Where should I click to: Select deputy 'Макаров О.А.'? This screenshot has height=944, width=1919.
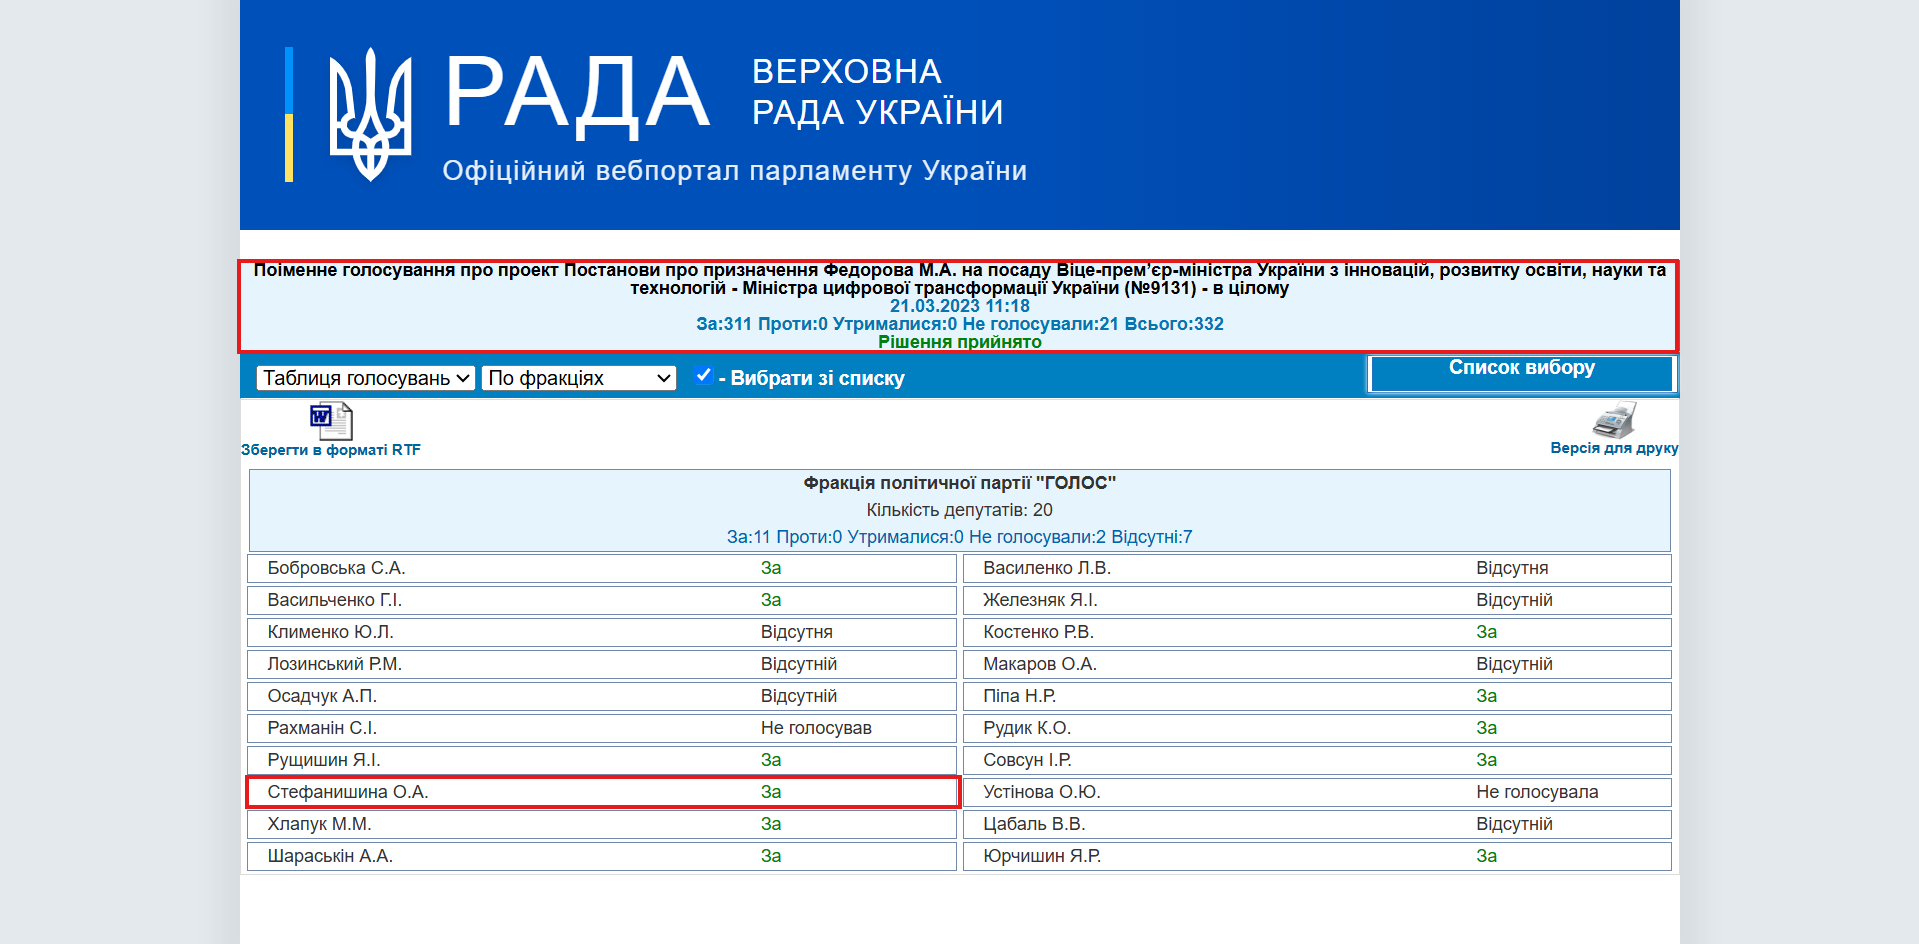(1040, 664)
